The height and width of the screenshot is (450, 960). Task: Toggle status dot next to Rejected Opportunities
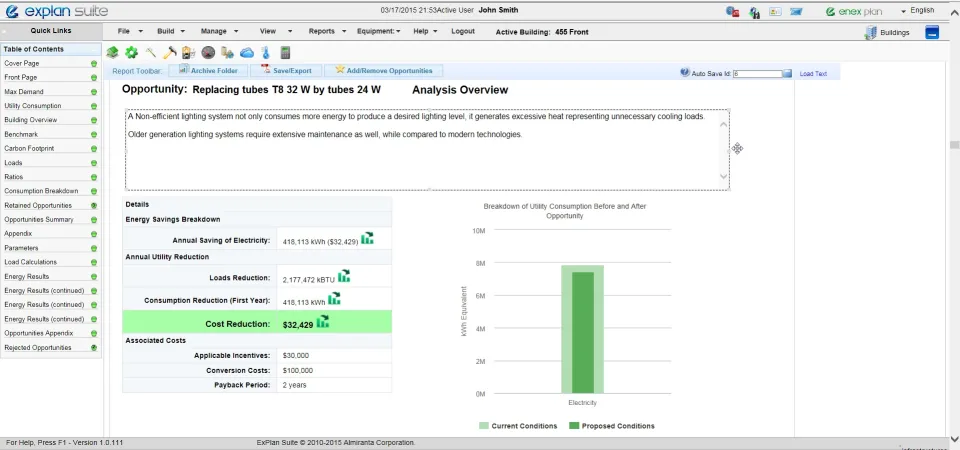[94, 348]
